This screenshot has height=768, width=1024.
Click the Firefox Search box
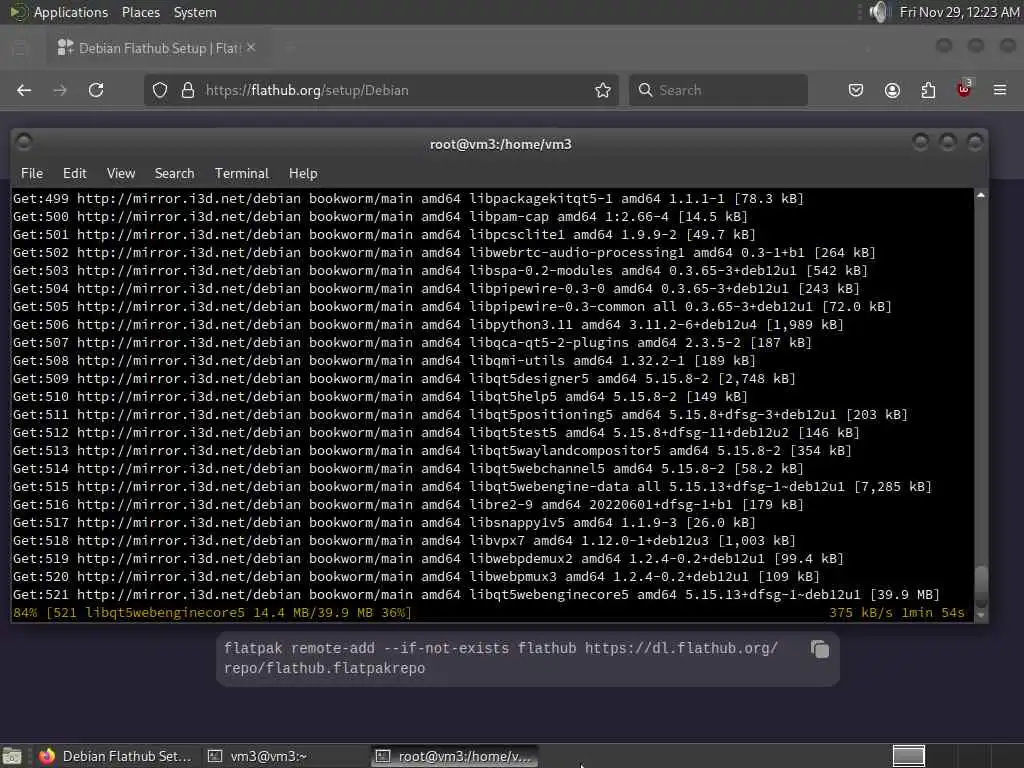pyautogui.click(x=718, y=90)
